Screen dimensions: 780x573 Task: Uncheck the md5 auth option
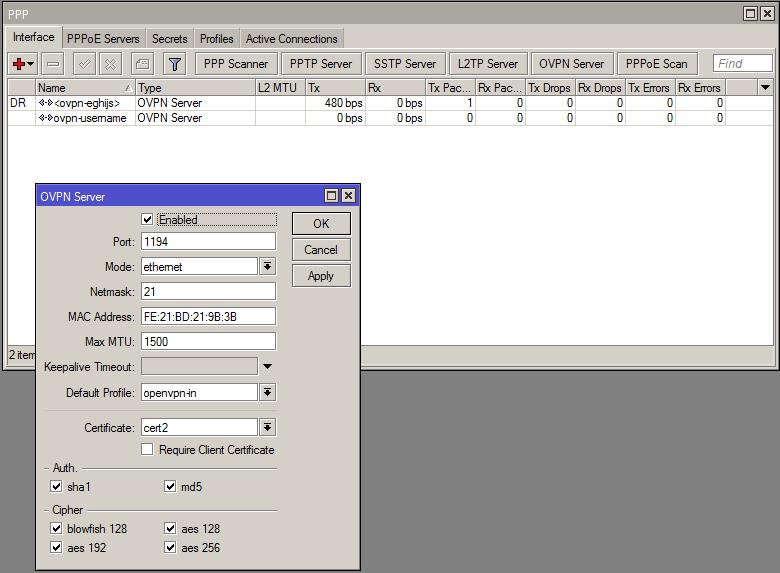(x=171, y=487)
